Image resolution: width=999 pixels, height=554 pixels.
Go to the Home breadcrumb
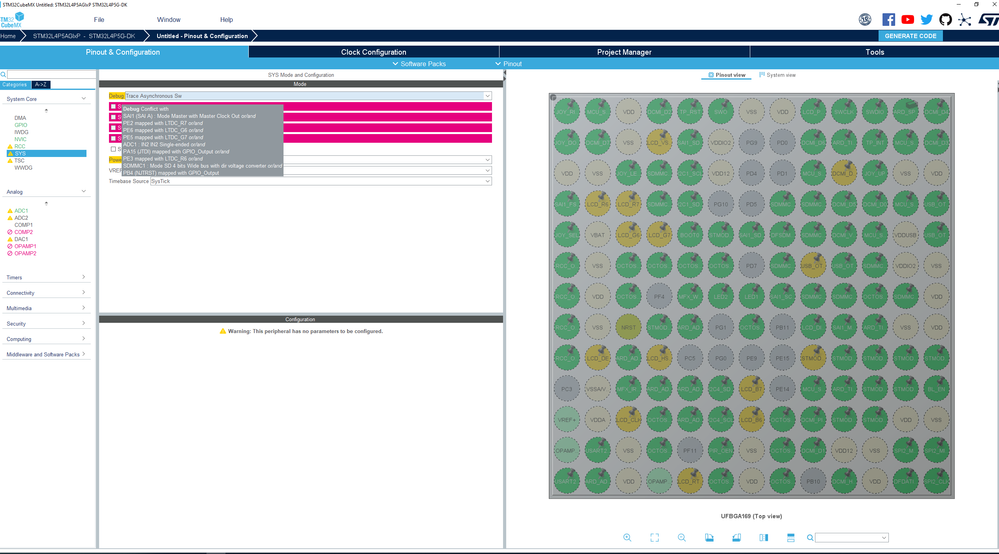tap(8, 36)
